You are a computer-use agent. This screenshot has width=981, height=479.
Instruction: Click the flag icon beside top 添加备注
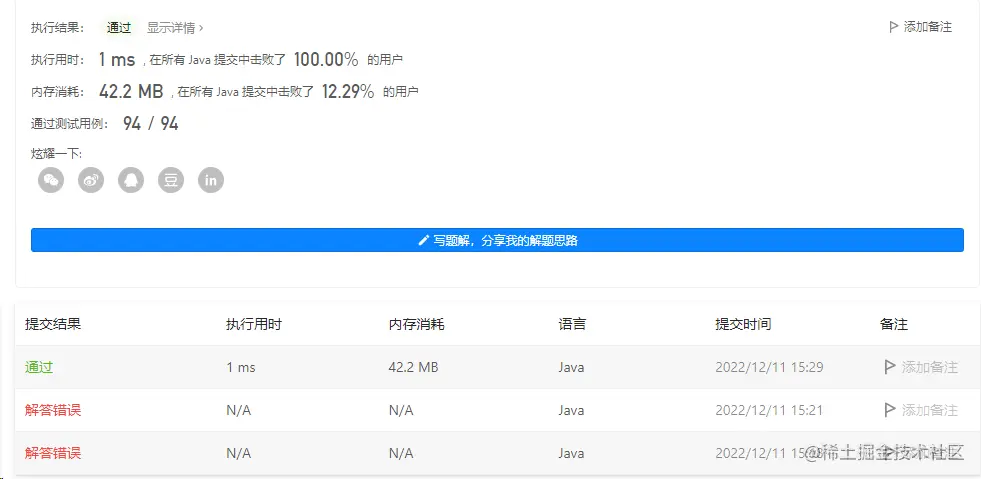click(893, 27)
